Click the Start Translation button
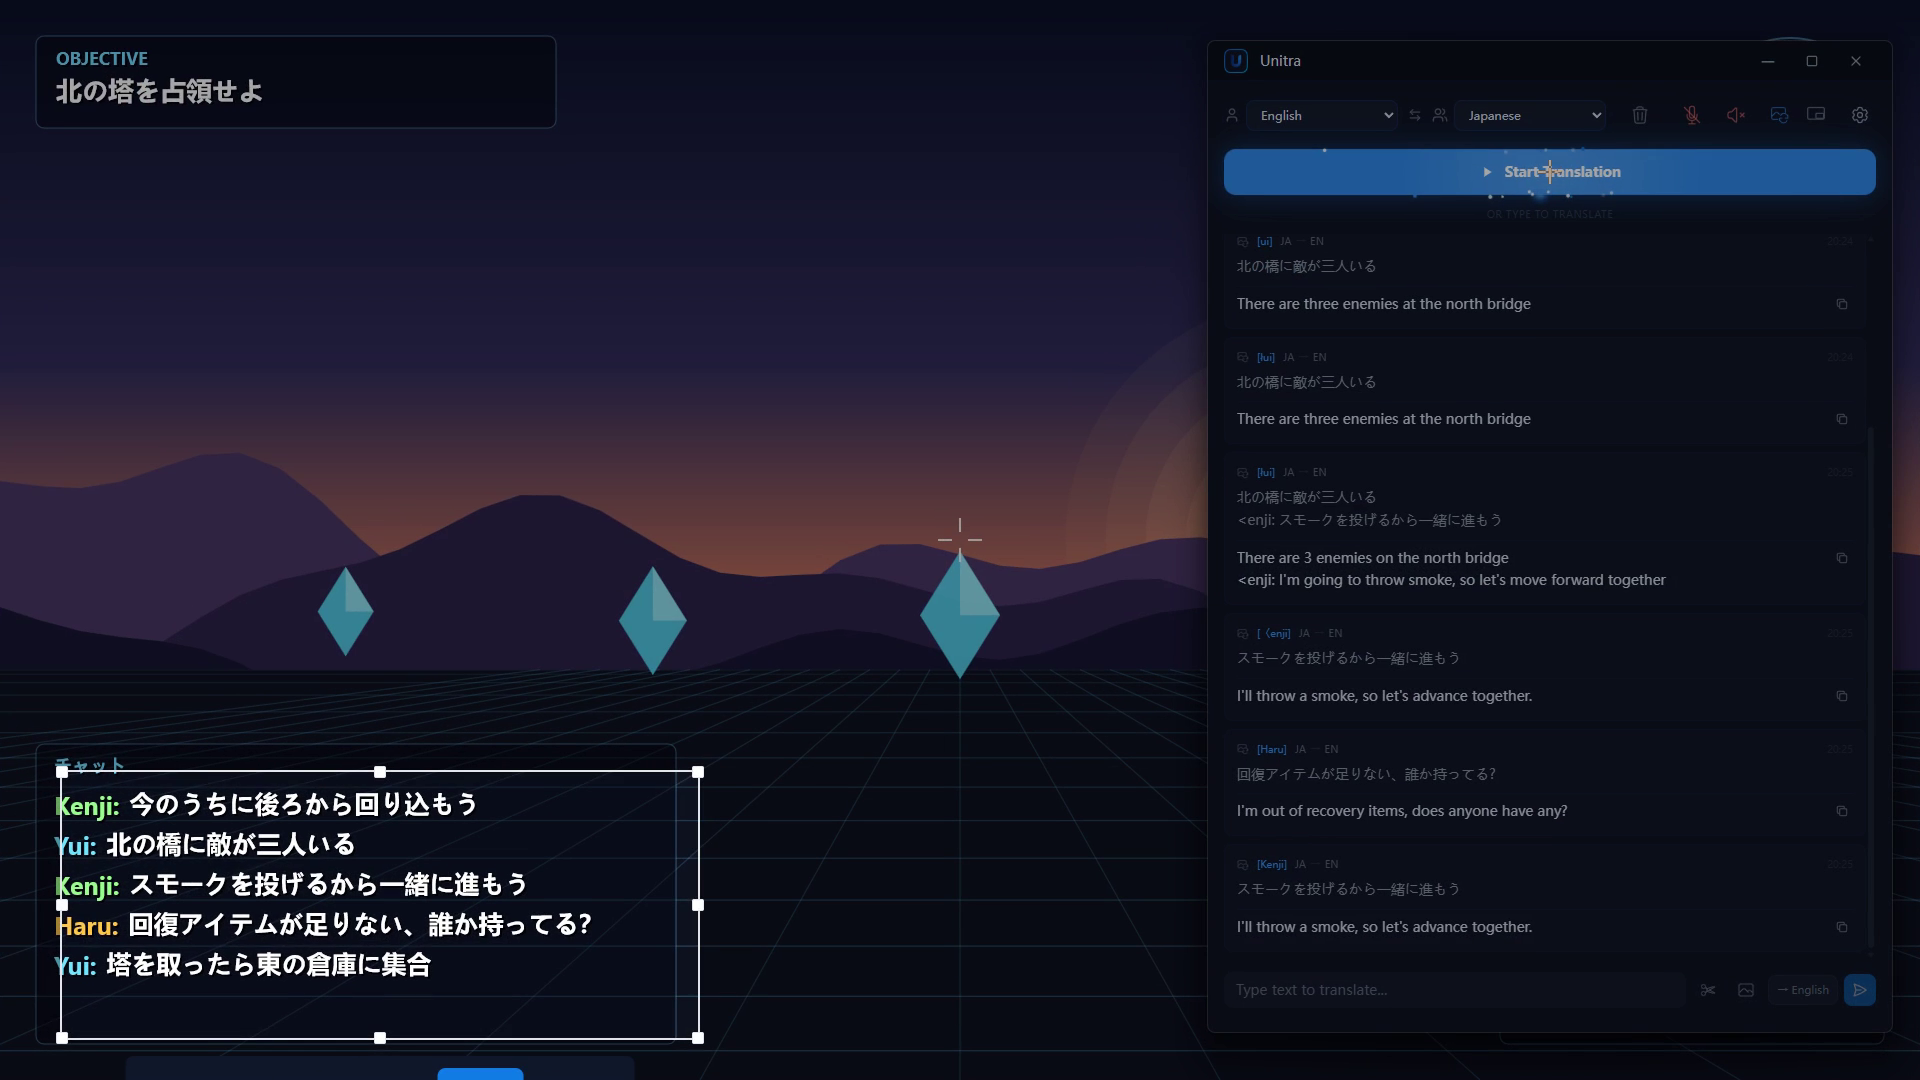This screenshot has width=1920, height=1080. [x=1549, y=172]
